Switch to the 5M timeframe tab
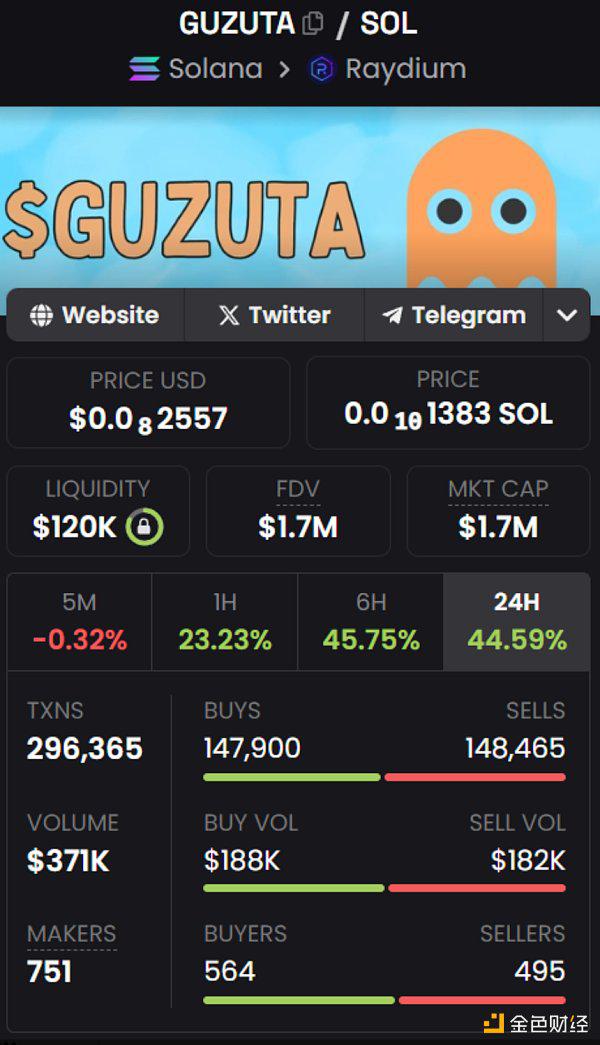Screen dimensions: 600x1045 [79, 622]
